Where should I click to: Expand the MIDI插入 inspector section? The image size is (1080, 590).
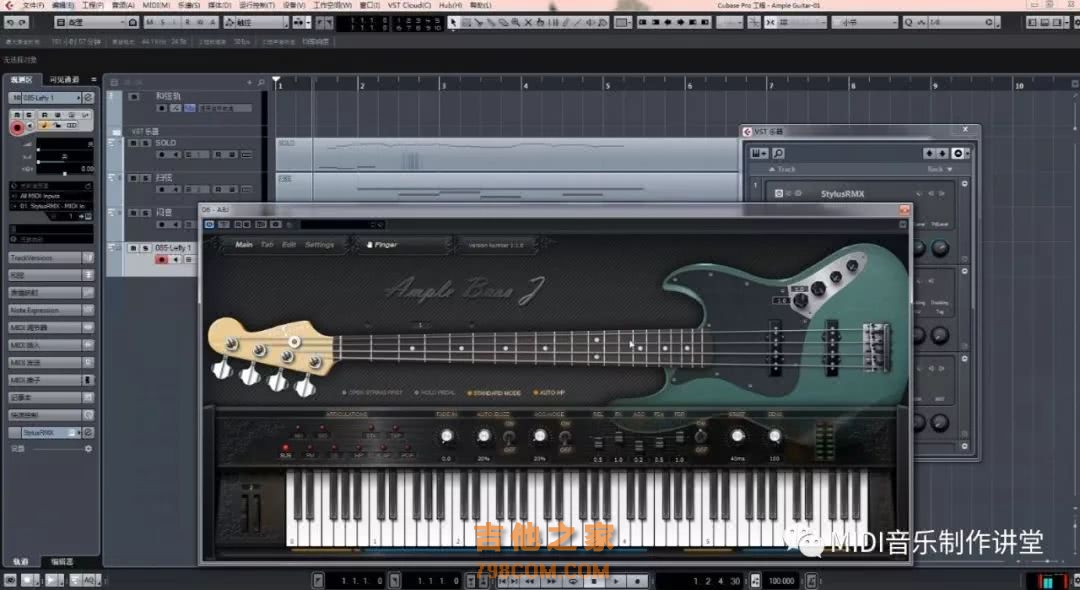click(x=51, y=345)
